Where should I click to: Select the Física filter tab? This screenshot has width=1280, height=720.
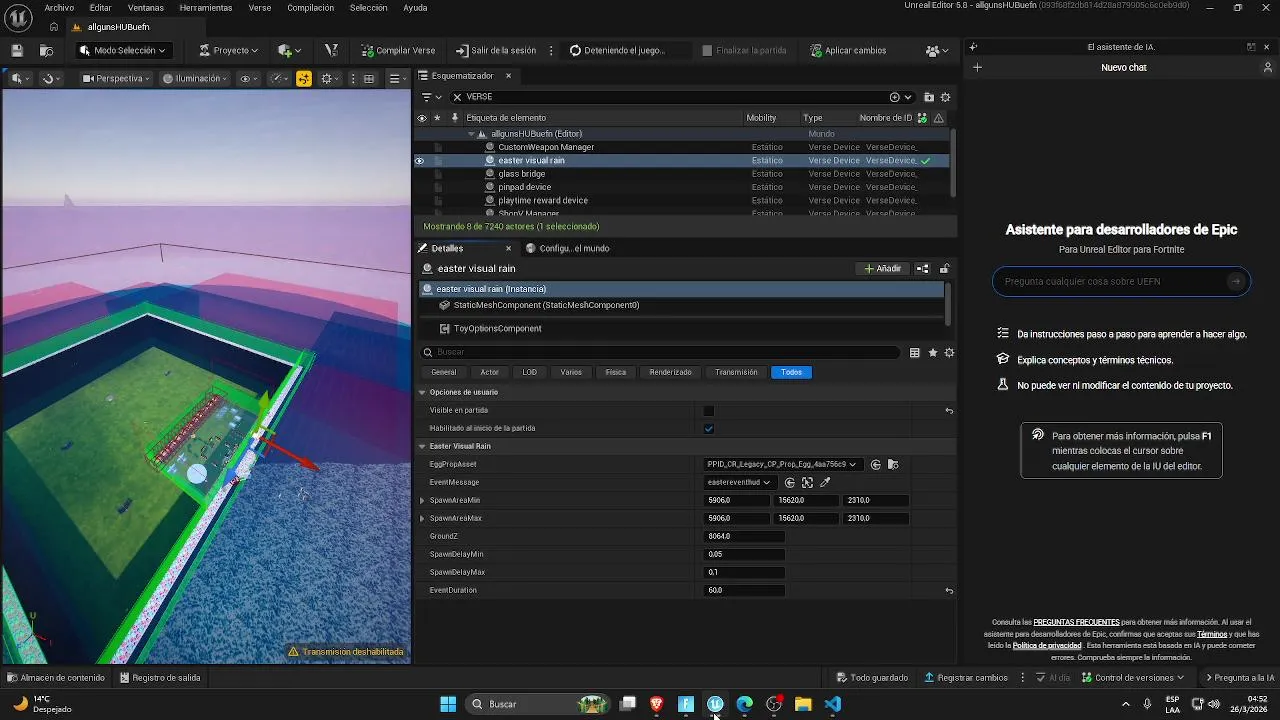[616, 372]
